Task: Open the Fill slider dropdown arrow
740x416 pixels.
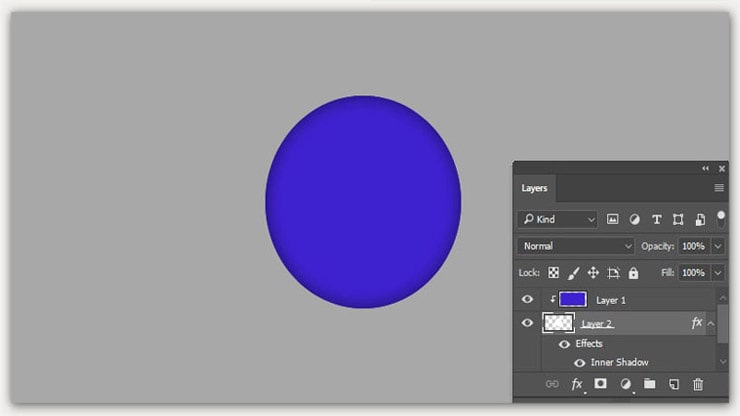Action: (x=718, y=272)
